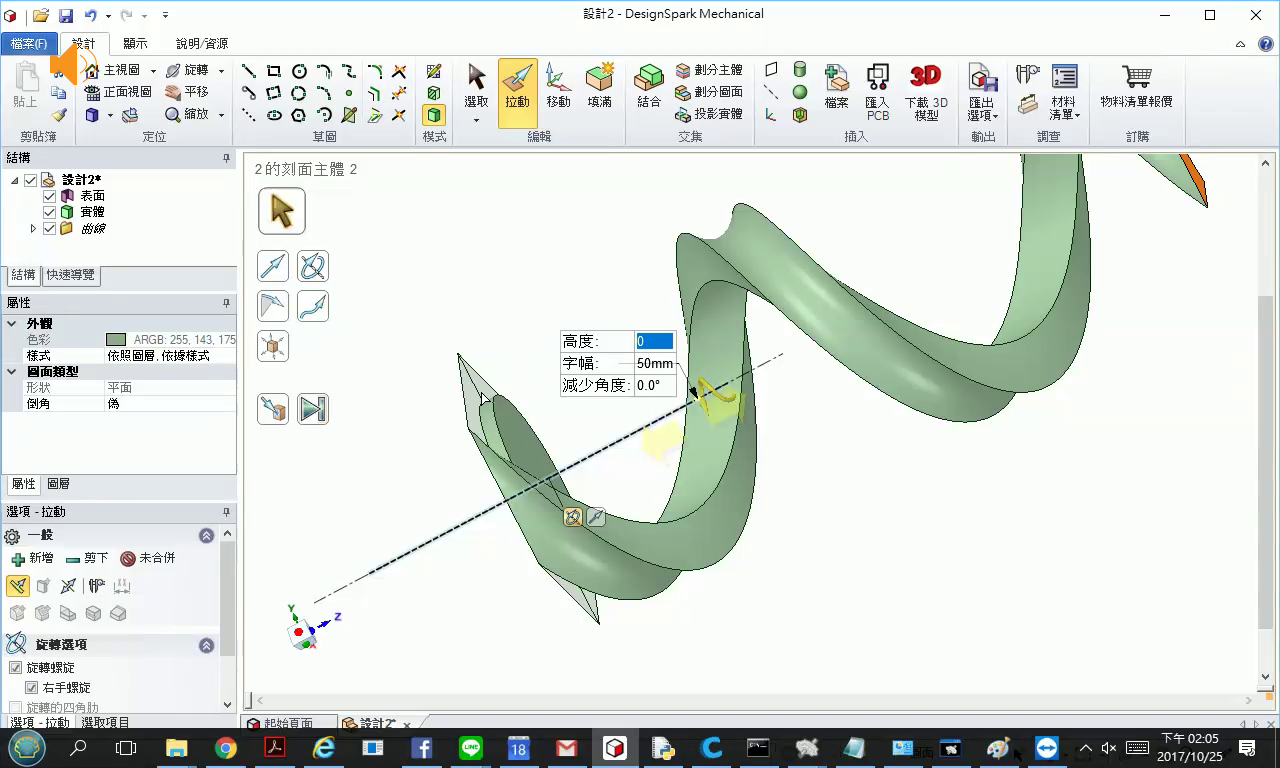Collapse the 設計2* tree root
The width and height of the screenshot is (1280, 768).
15,180
